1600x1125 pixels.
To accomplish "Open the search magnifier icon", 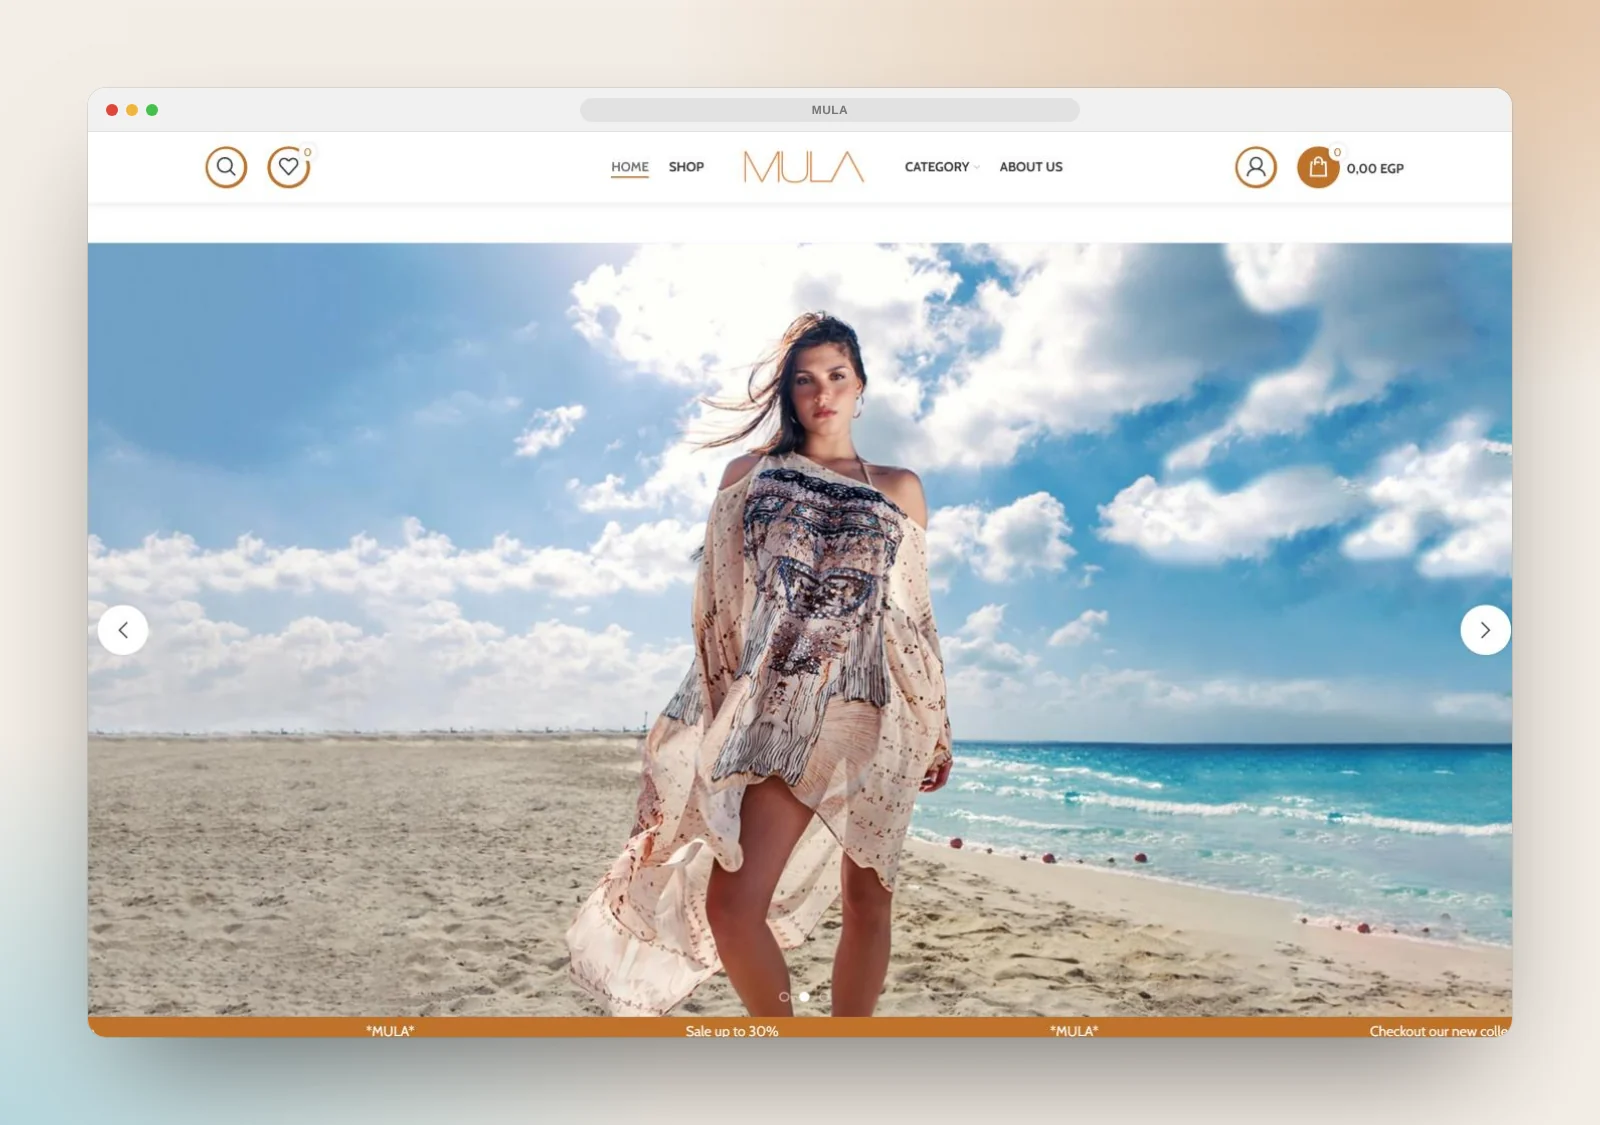I will [x=226, y=167].
